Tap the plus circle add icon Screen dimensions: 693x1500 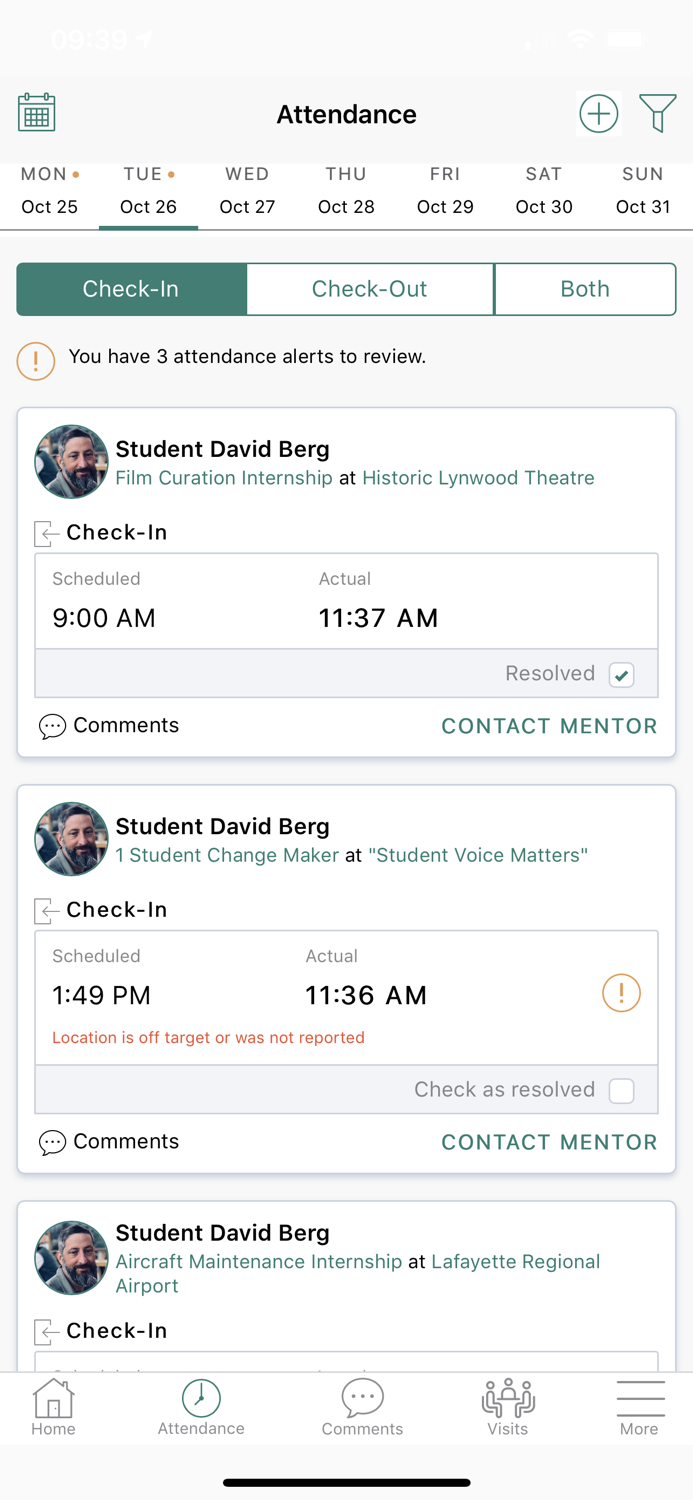[x=598, y=113]
